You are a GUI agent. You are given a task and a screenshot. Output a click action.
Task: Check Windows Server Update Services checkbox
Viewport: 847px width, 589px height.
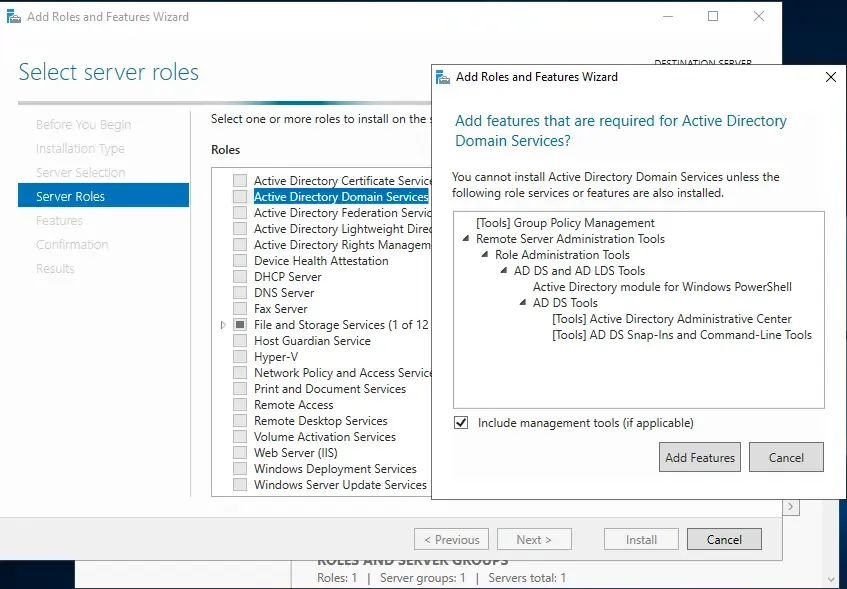click(x=240, y=485)
